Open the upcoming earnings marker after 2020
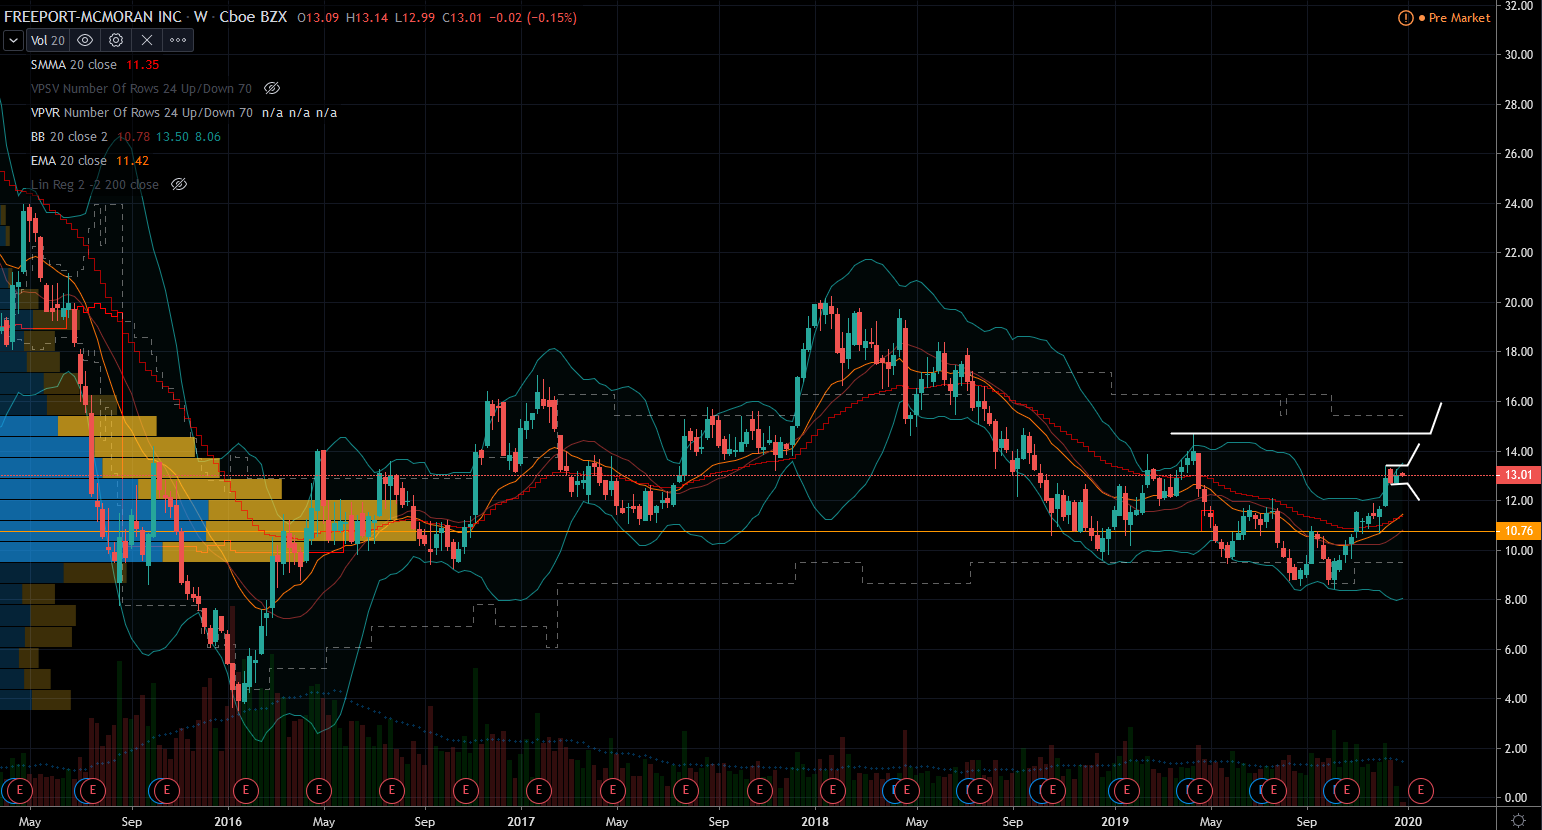This screenshot has height=830, width=1542. click(x=1420, y=790)
